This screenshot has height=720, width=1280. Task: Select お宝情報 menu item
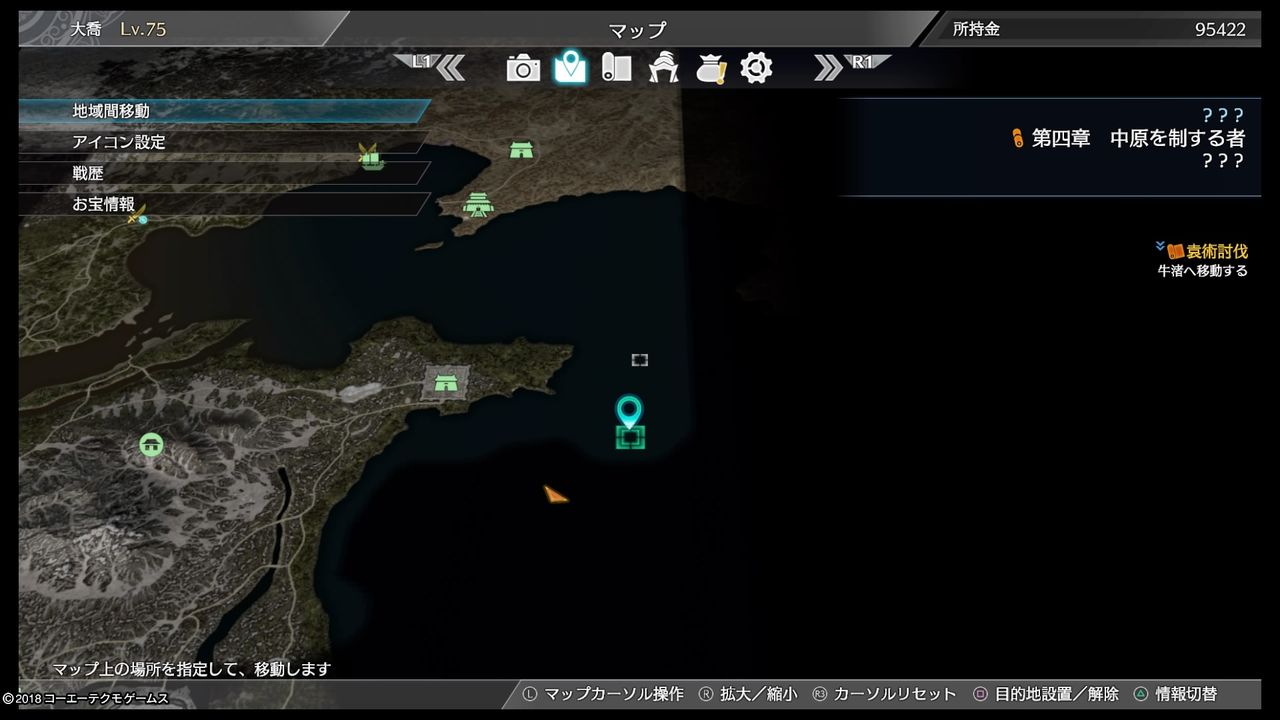225,204
